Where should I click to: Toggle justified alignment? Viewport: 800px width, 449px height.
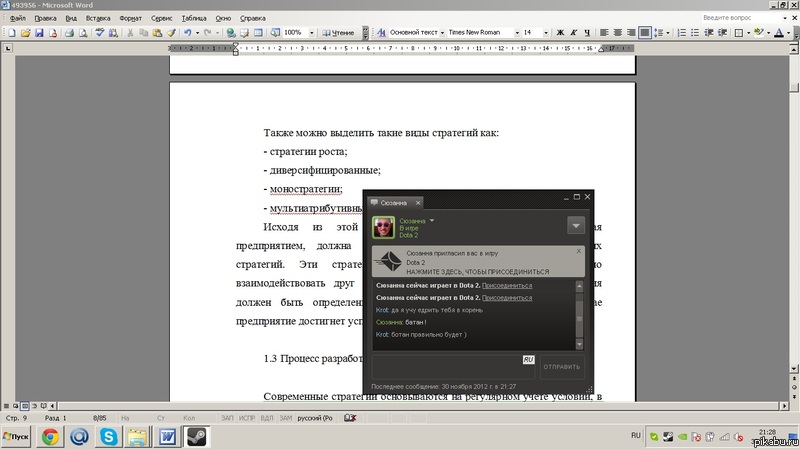(645, 33)
